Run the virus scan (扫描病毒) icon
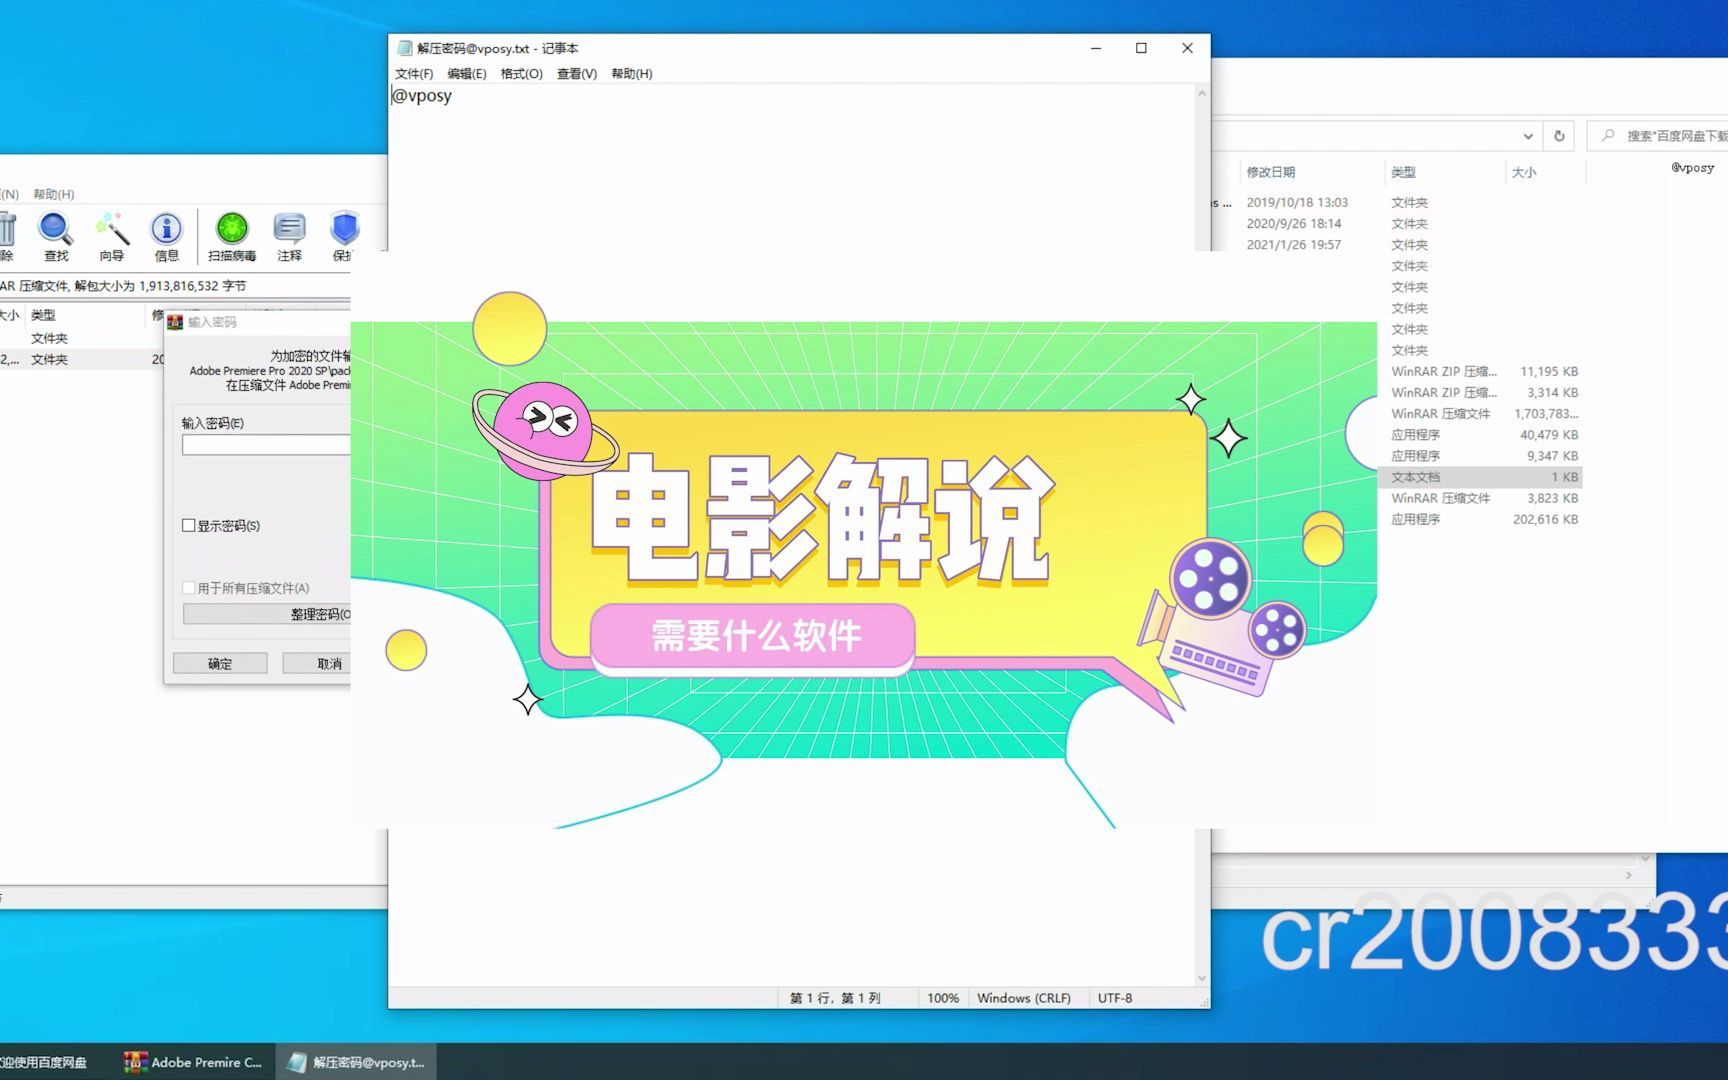The width and height of the screenshot is (1728, 1080). click(232, 237)
